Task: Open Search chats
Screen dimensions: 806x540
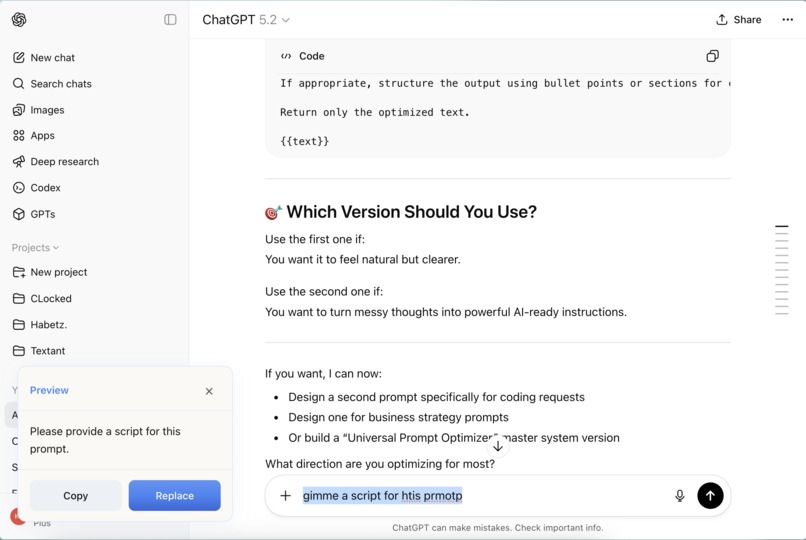Action: 52,84
